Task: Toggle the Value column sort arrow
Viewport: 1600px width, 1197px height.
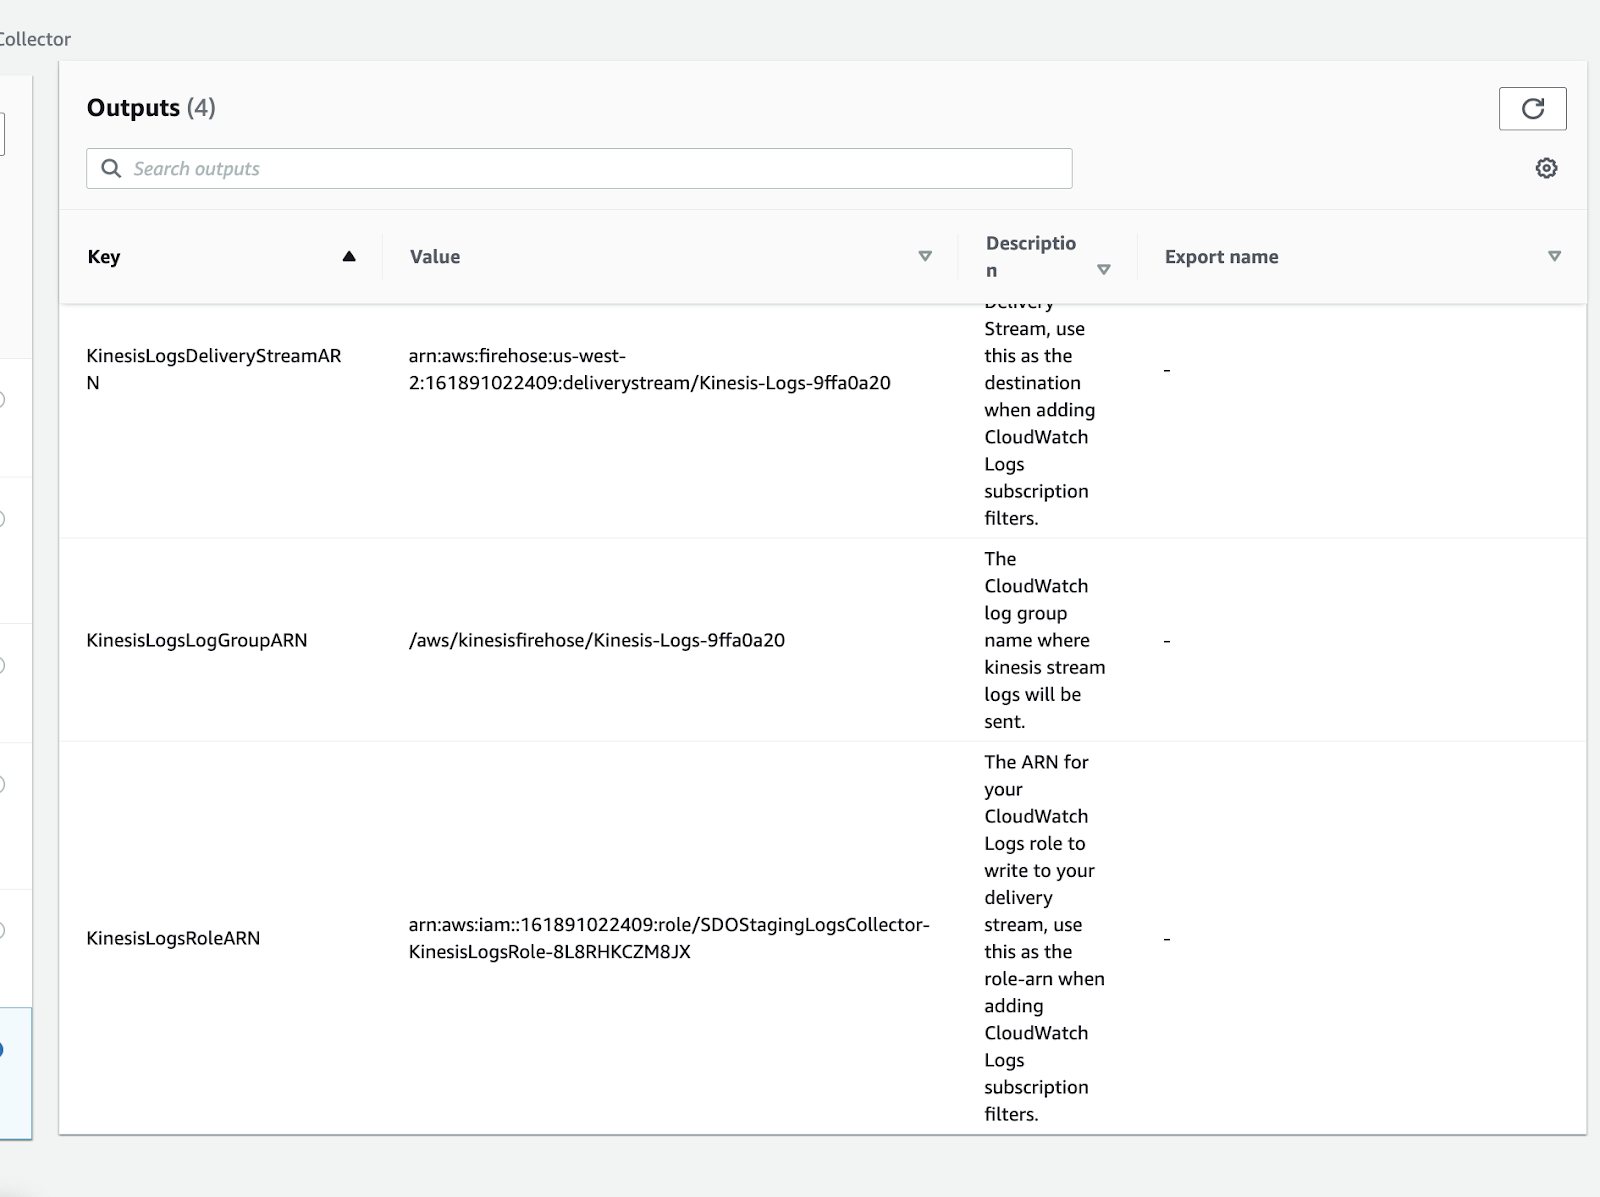Action: (925, 257)
